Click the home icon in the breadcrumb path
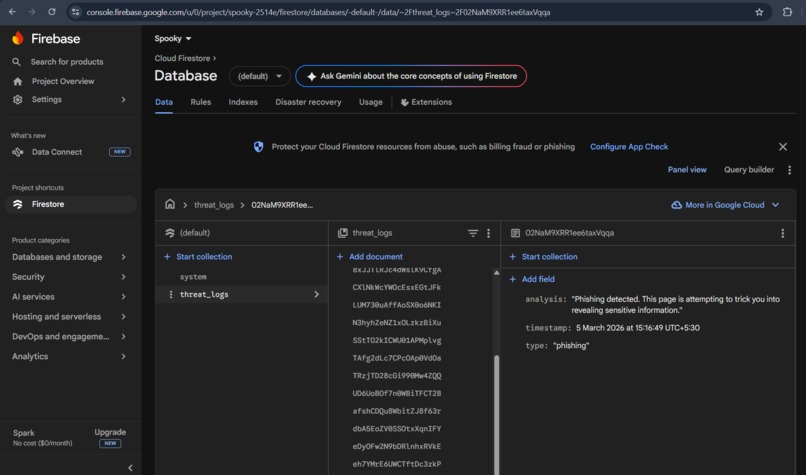806x475 pixels. [170, 205]
